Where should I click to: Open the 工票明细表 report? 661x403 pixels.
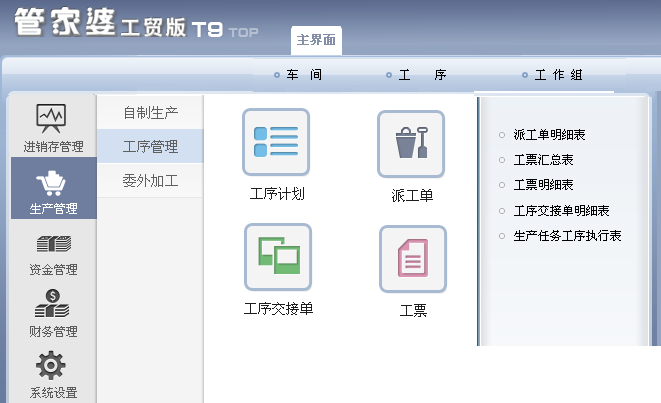[x=543, y=185]
